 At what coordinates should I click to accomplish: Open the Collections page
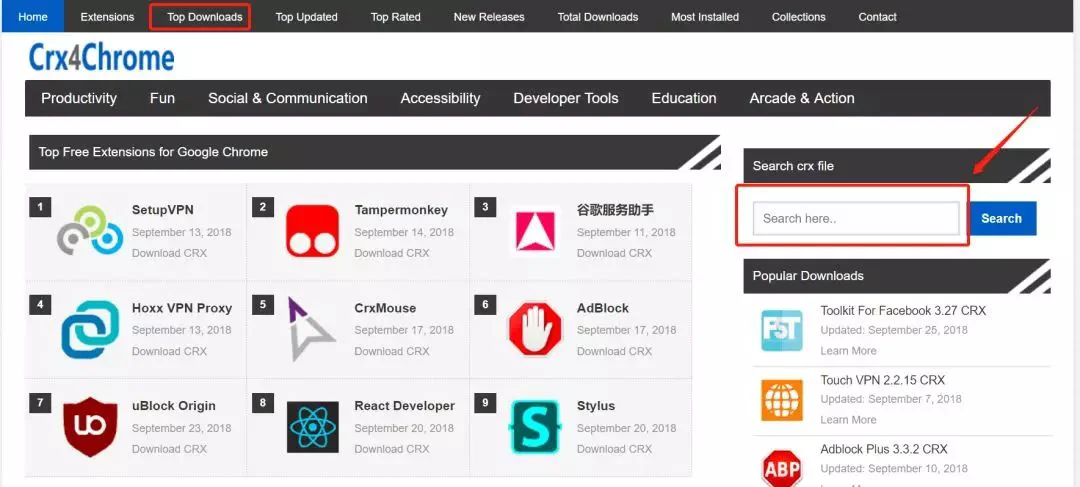(798, 17)
